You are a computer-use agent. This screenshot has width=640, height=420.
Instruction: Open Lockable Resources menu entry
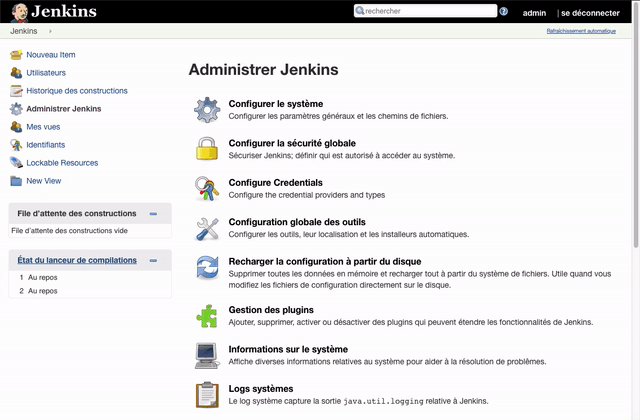(62, 162)
